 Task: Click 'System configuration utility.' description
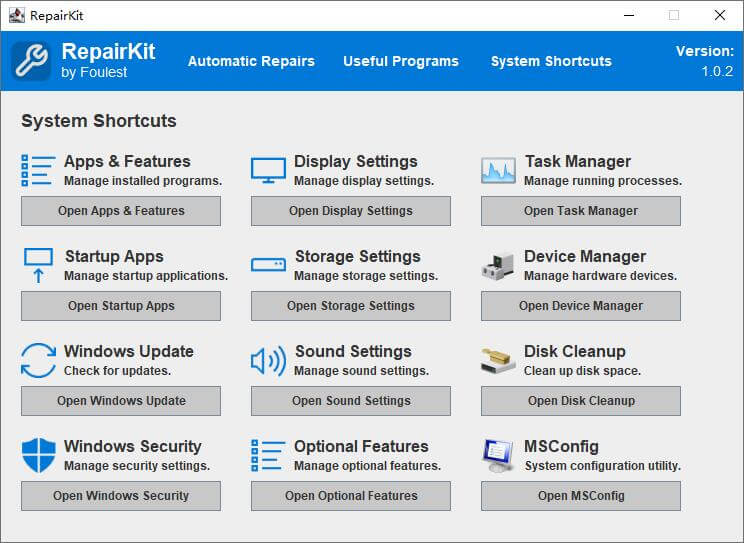coord(603,466)
